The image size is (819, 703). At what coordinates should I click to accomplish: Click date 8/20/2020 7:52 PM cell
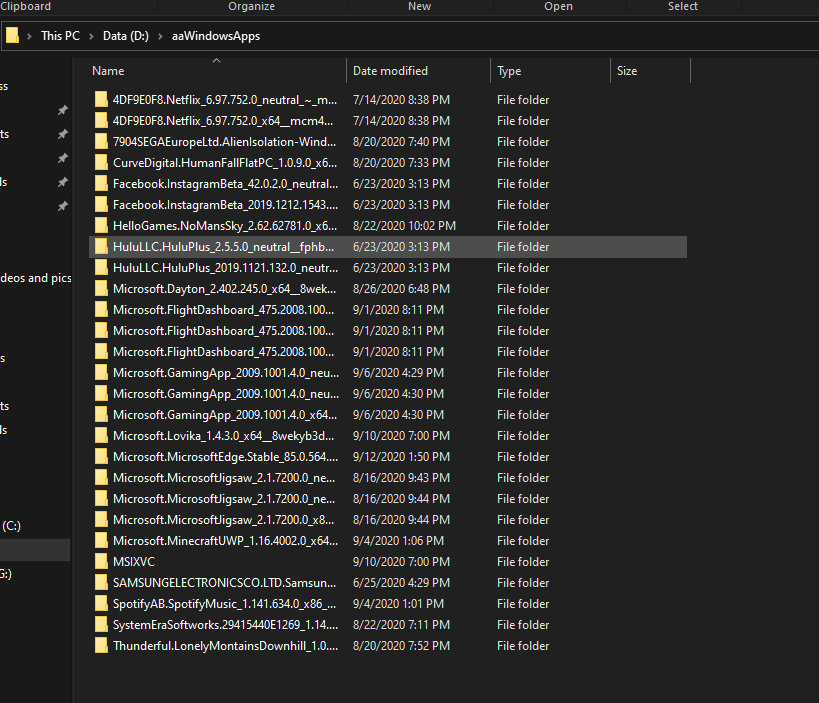click(401, 646)
